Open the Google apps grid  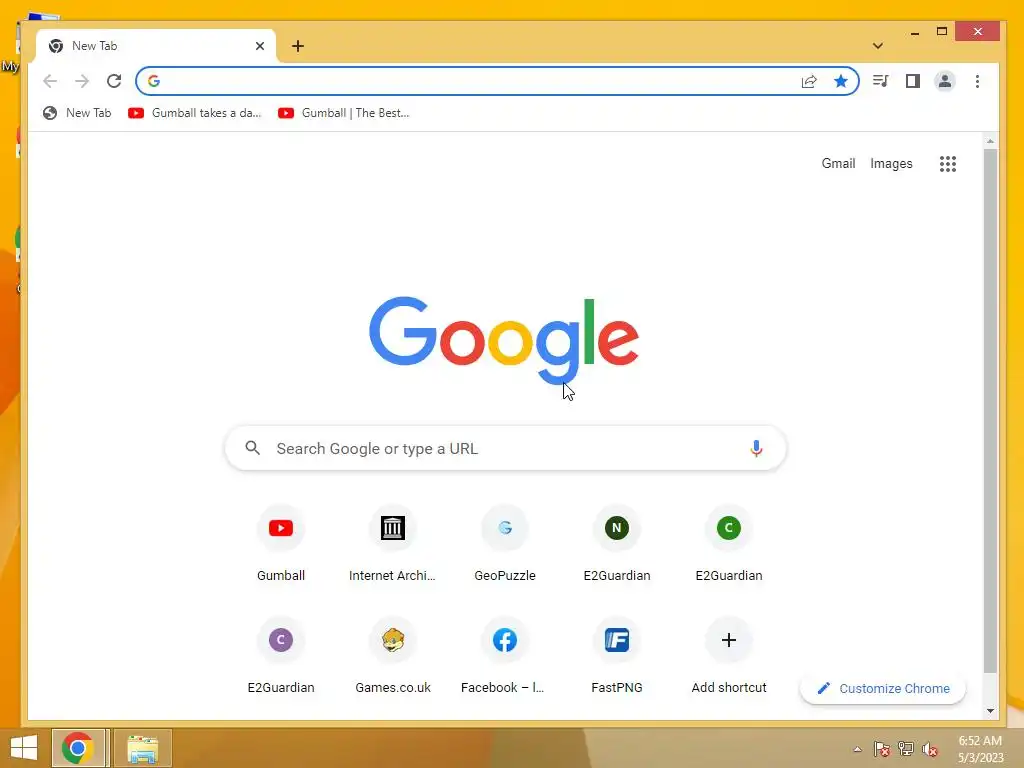(x=948, y=164)
